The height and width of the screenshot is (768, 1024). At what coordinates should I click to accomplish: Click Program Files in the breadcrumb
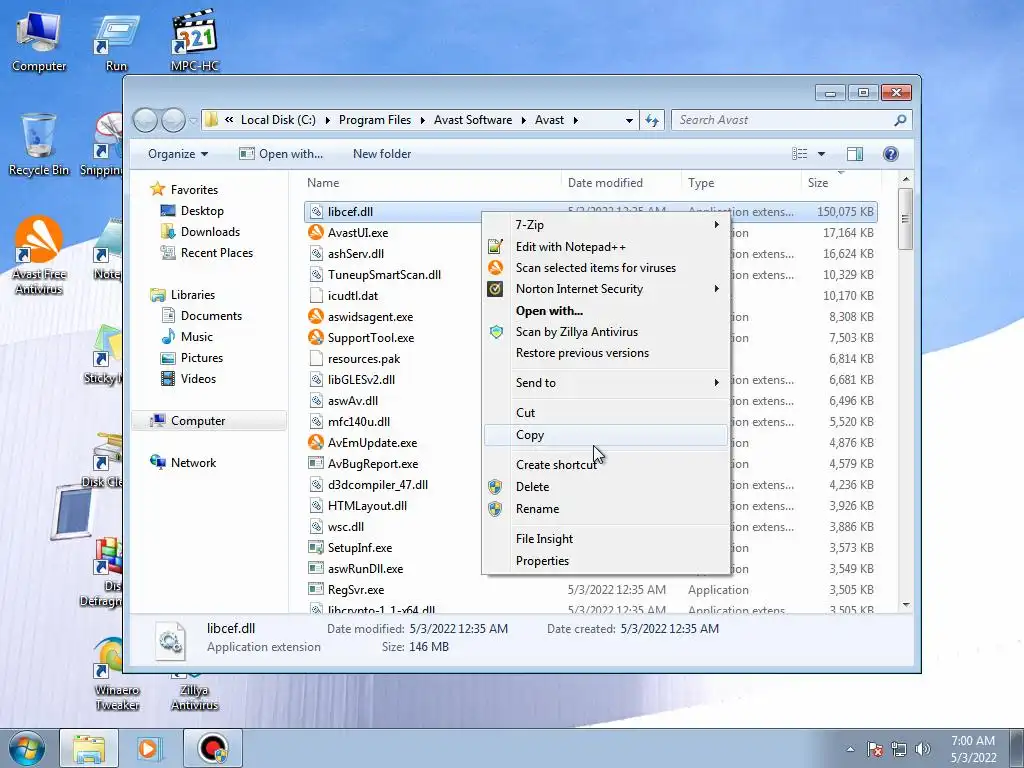click(x=375, y=120)
